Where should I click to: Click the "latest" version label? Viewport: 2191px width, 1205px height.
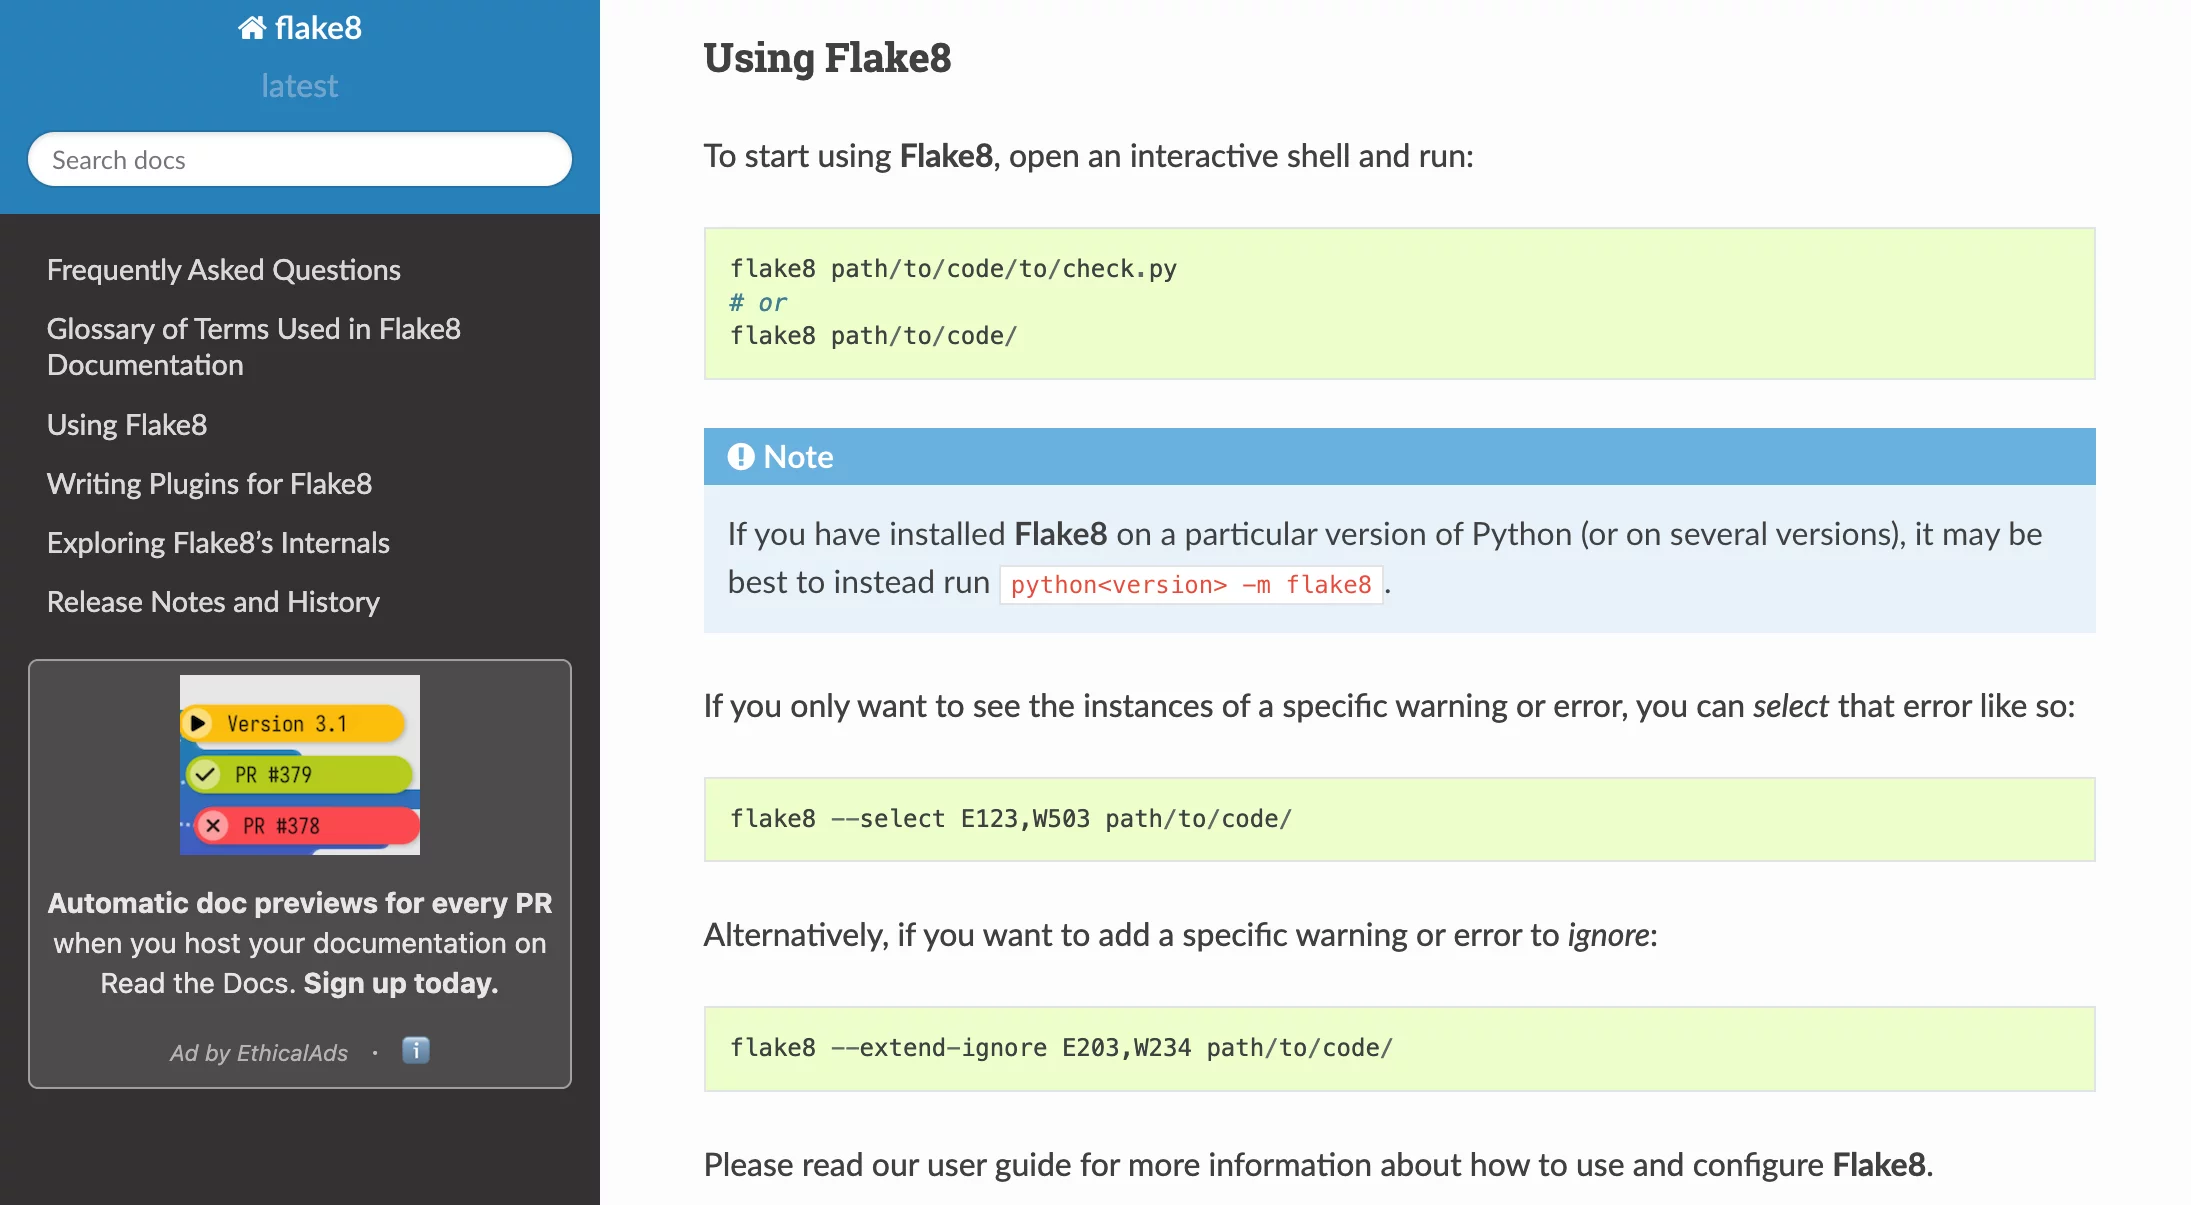click(x=299, y=86)
